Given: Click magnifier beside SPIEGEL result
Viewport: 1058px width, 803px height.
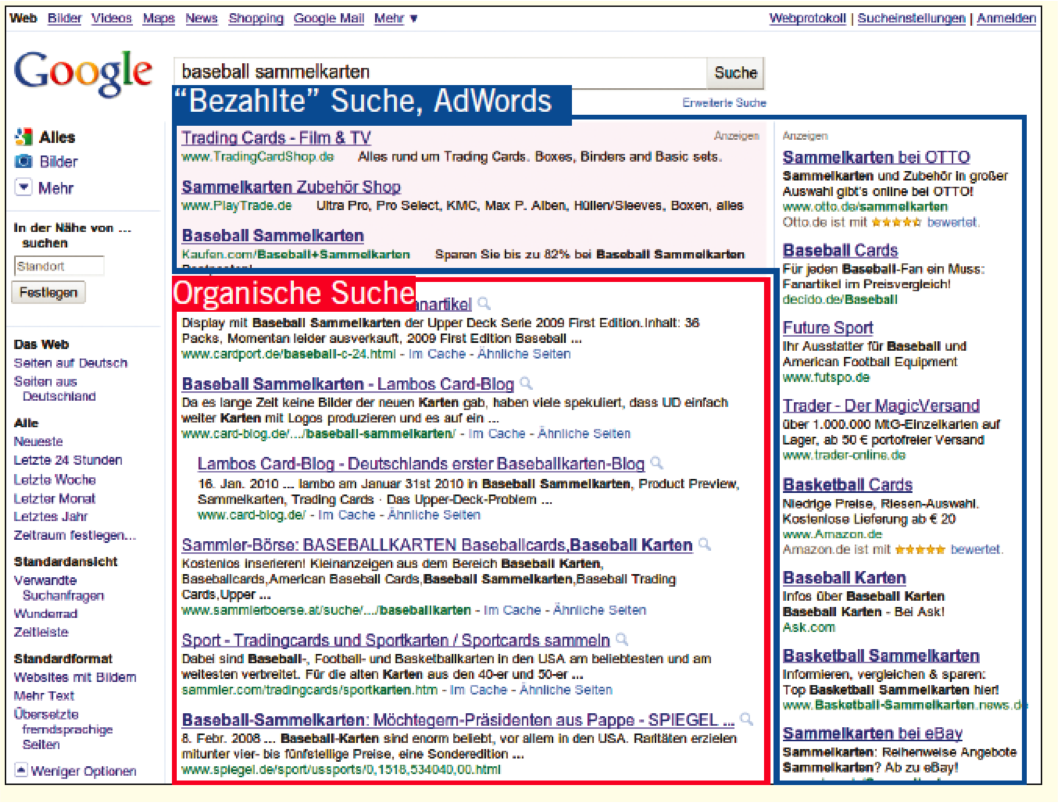Looking at the screenshot, I should [x=746, y=719].
